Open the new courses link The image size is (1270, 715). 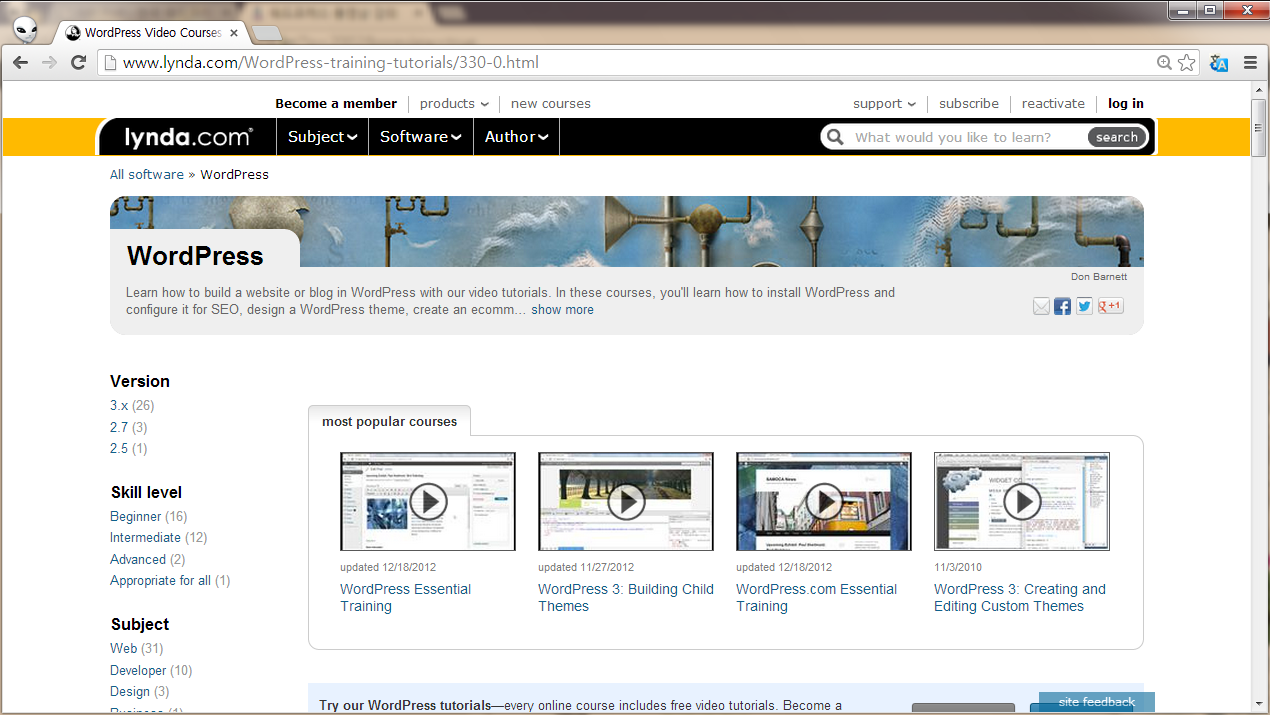tap(550, 103)
